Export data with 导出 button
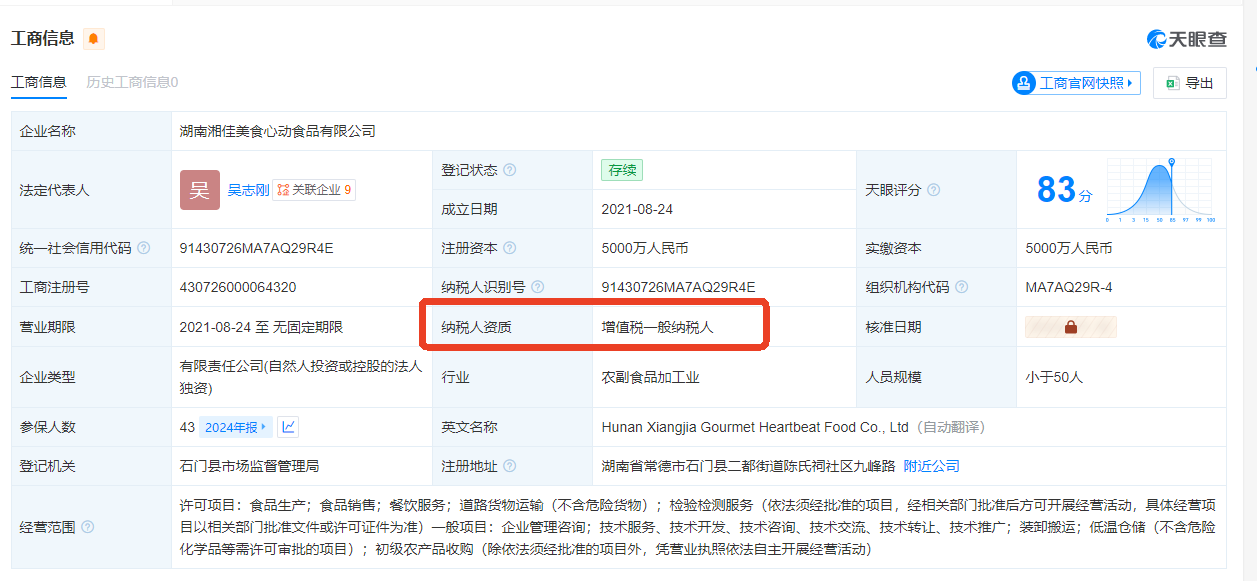 tap(1189, 83)
